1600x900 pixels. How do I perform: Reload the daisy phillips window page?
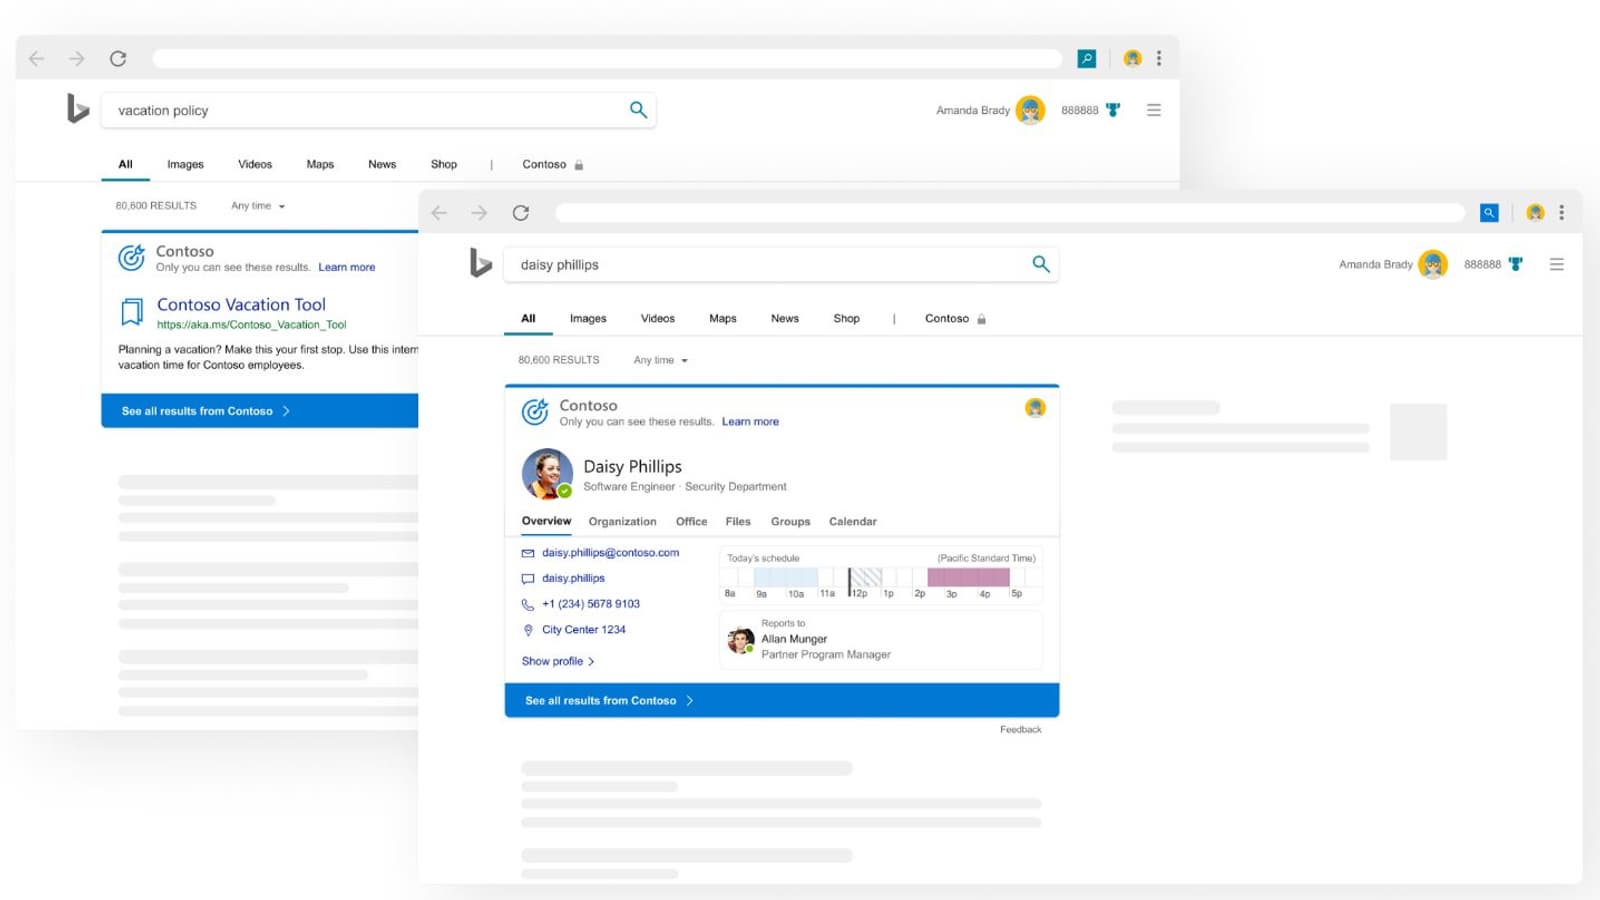(521, 213)
